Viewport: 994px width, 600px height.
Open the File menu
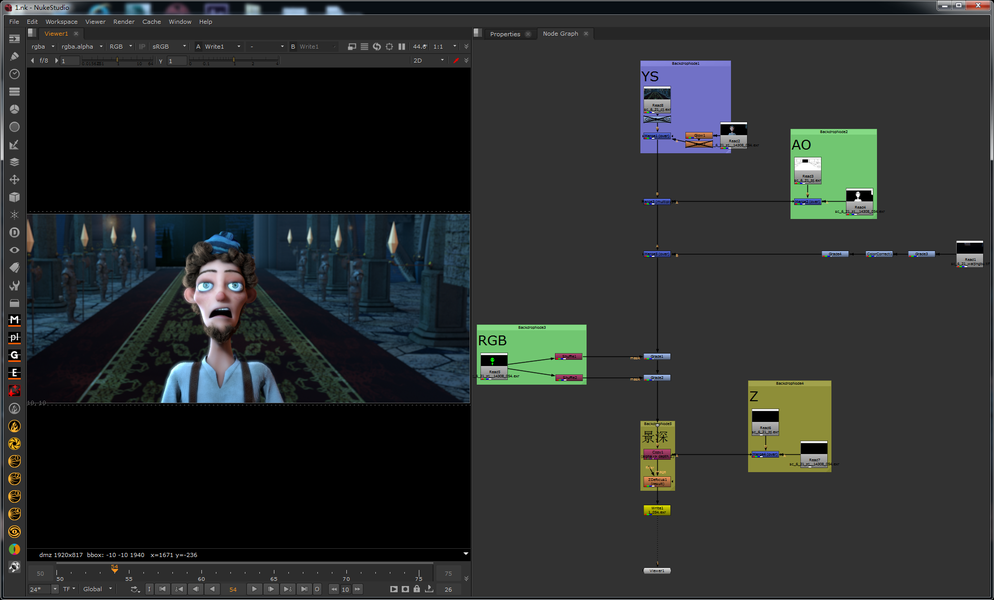point(14,22)
